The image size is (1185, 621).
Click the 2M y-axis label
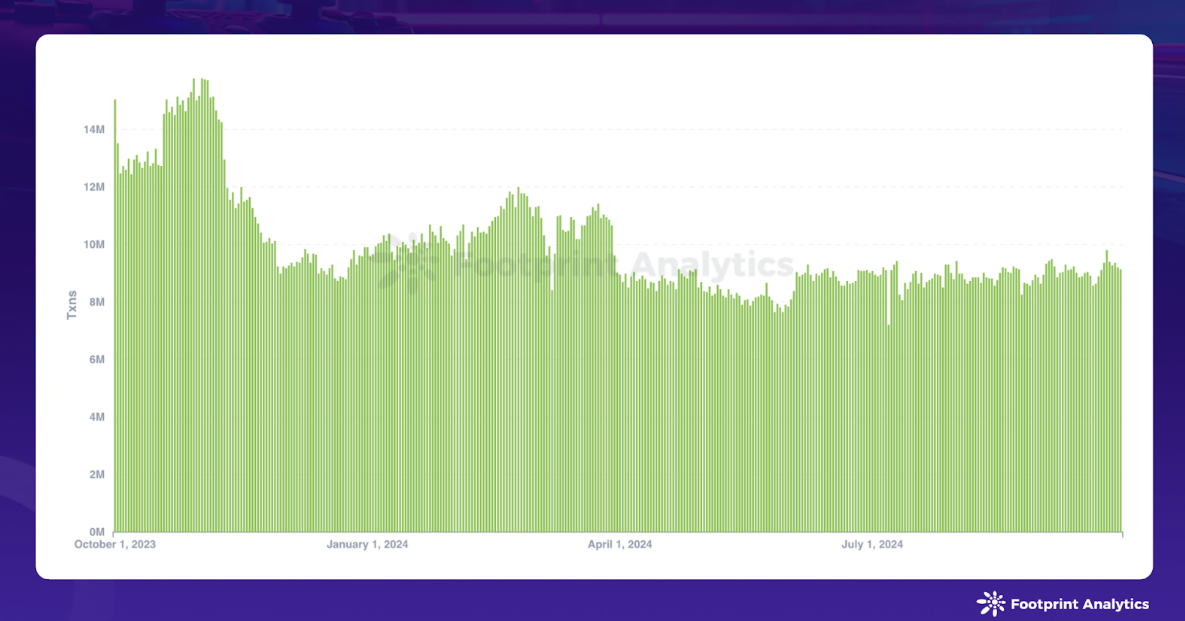[x=97, y=474]
